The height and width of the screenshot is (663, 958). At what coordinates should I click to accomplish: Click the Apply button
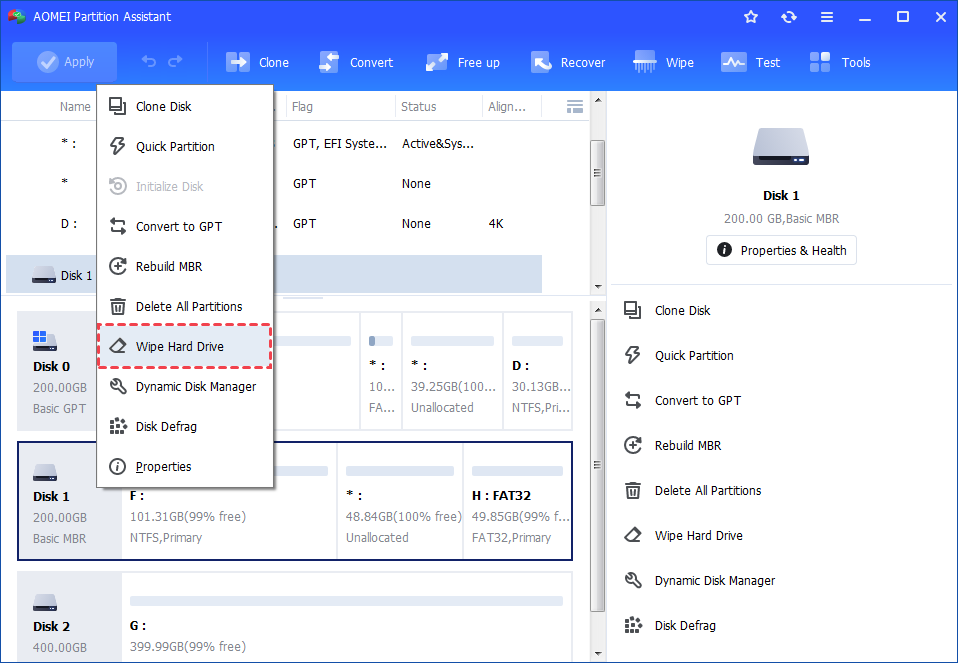(65, 62)
